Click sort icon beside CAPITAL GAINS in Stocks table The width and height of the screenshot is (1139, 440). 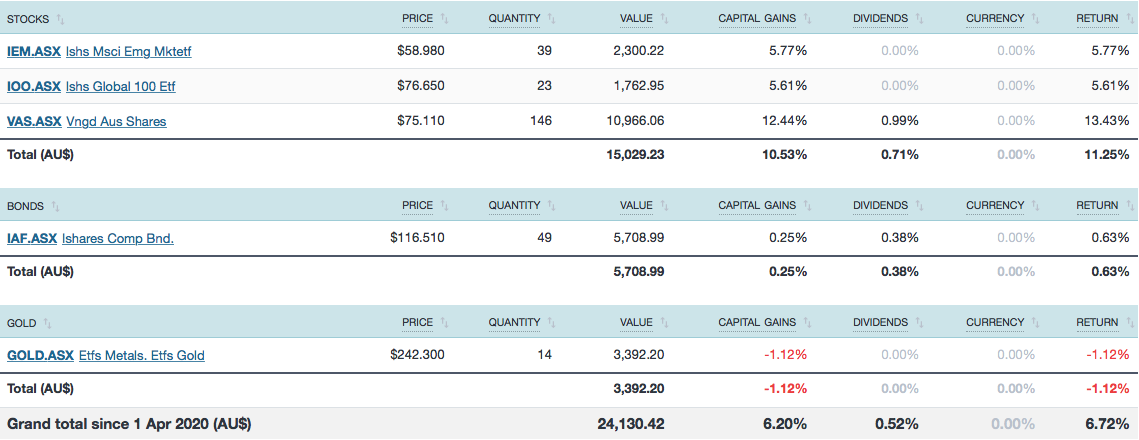click(x=807, y=19)
